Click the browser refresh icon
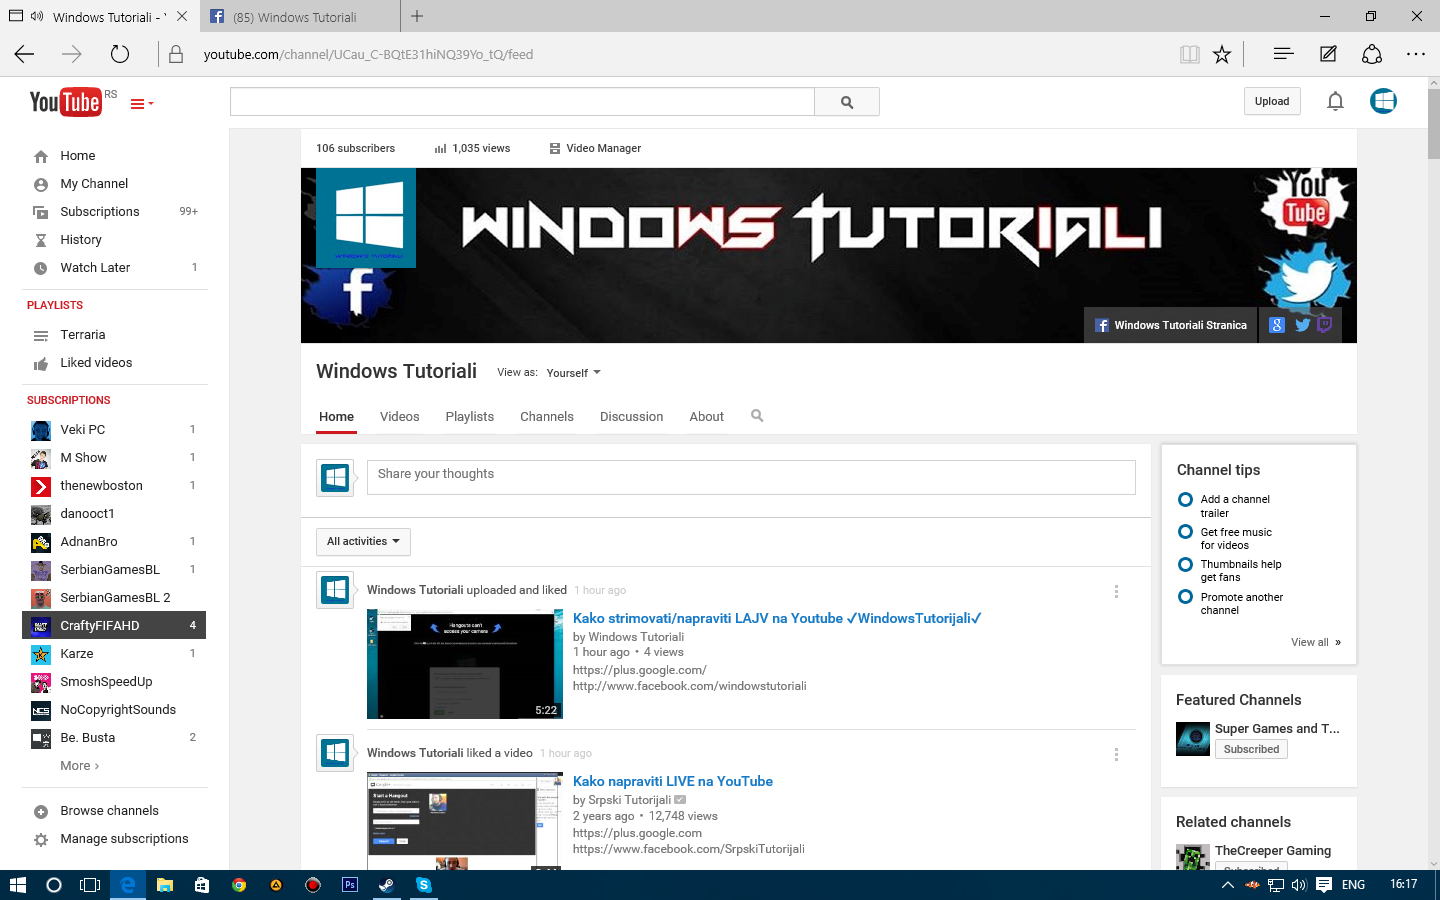This screenshot has width=1440, height=900. (120, 54)
